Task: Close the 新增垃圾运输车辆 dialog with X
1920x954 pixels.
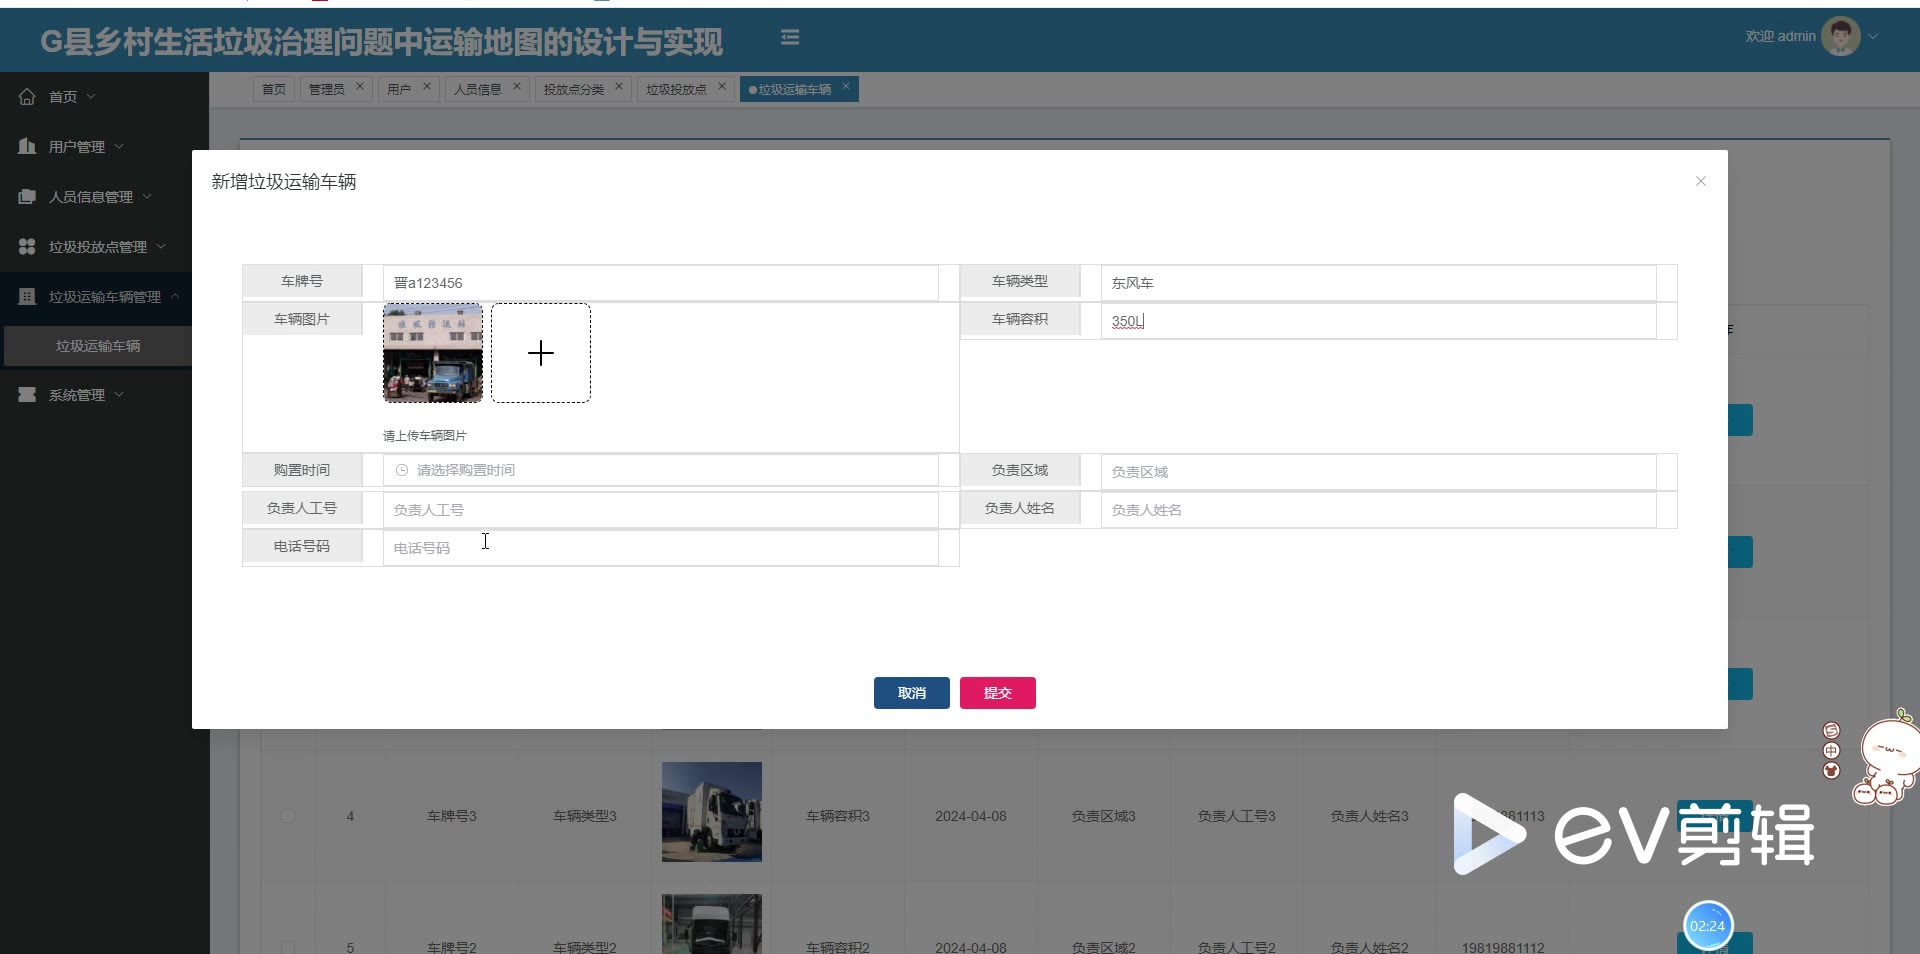Action: click(x=1700, y=181)
